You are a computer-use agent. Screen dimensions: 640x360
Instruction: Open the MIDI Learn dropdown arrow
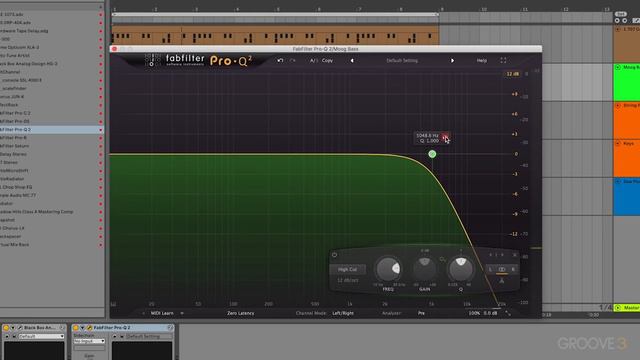(x=182, y=313)
